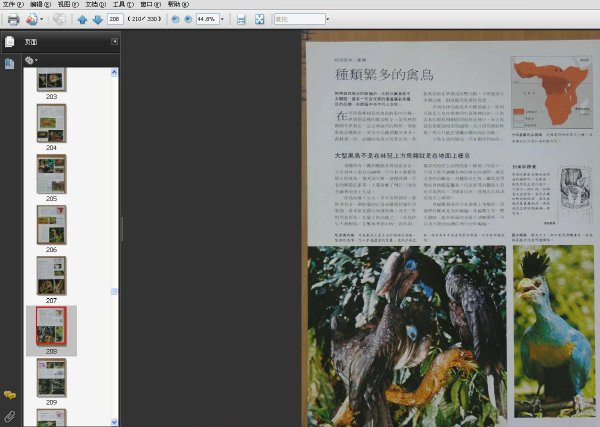Screen dimensions: 600x427
Task: Click the Print icon in the toolbar
Action: coord(13,19)
